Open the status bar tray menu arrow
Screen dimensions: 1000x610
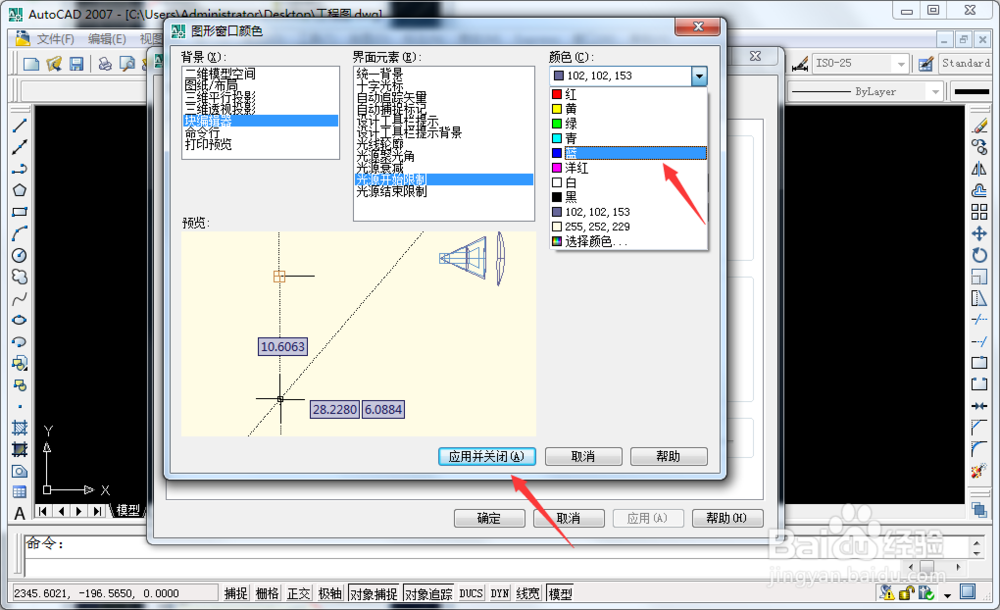pos(947,595)
